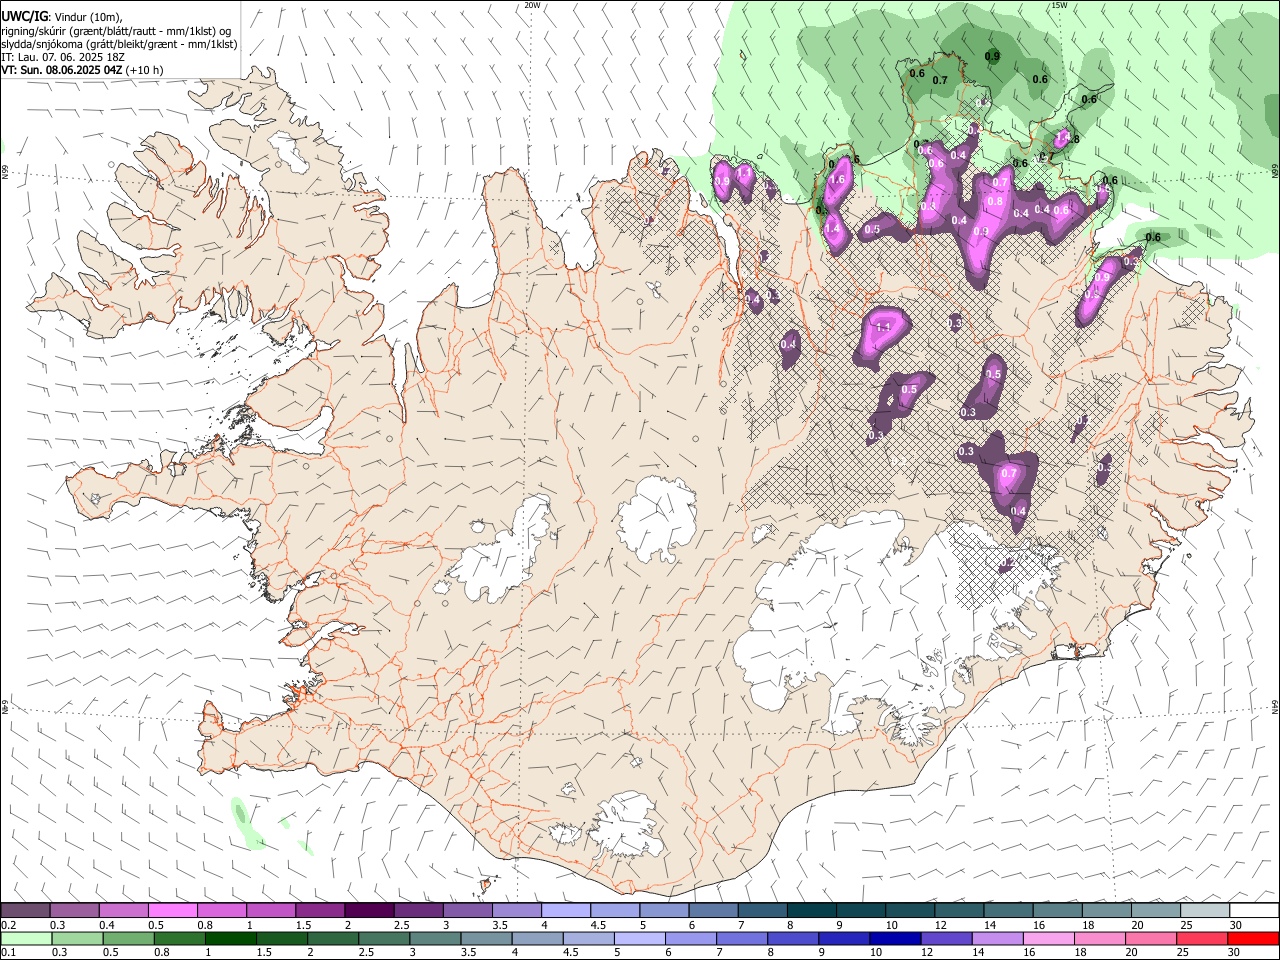
Task: Pick the dark blue 10 rain scale swatch
Action: [x=894, y=939]
